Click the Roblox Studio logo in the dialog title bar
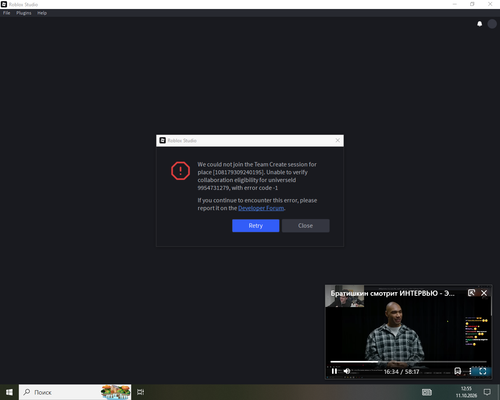 tap(163, 140)
